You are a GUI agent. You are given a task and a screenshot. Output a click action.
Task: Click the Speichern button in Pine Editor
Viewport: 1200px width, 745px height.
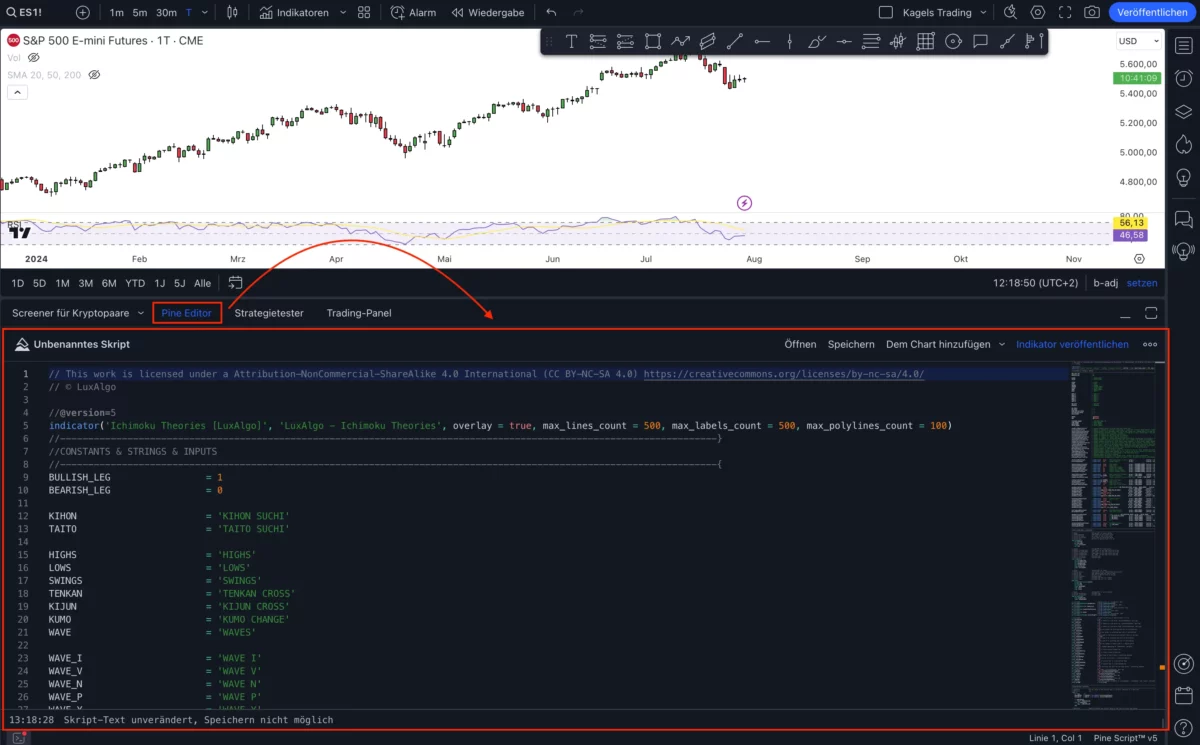[851, 344]
